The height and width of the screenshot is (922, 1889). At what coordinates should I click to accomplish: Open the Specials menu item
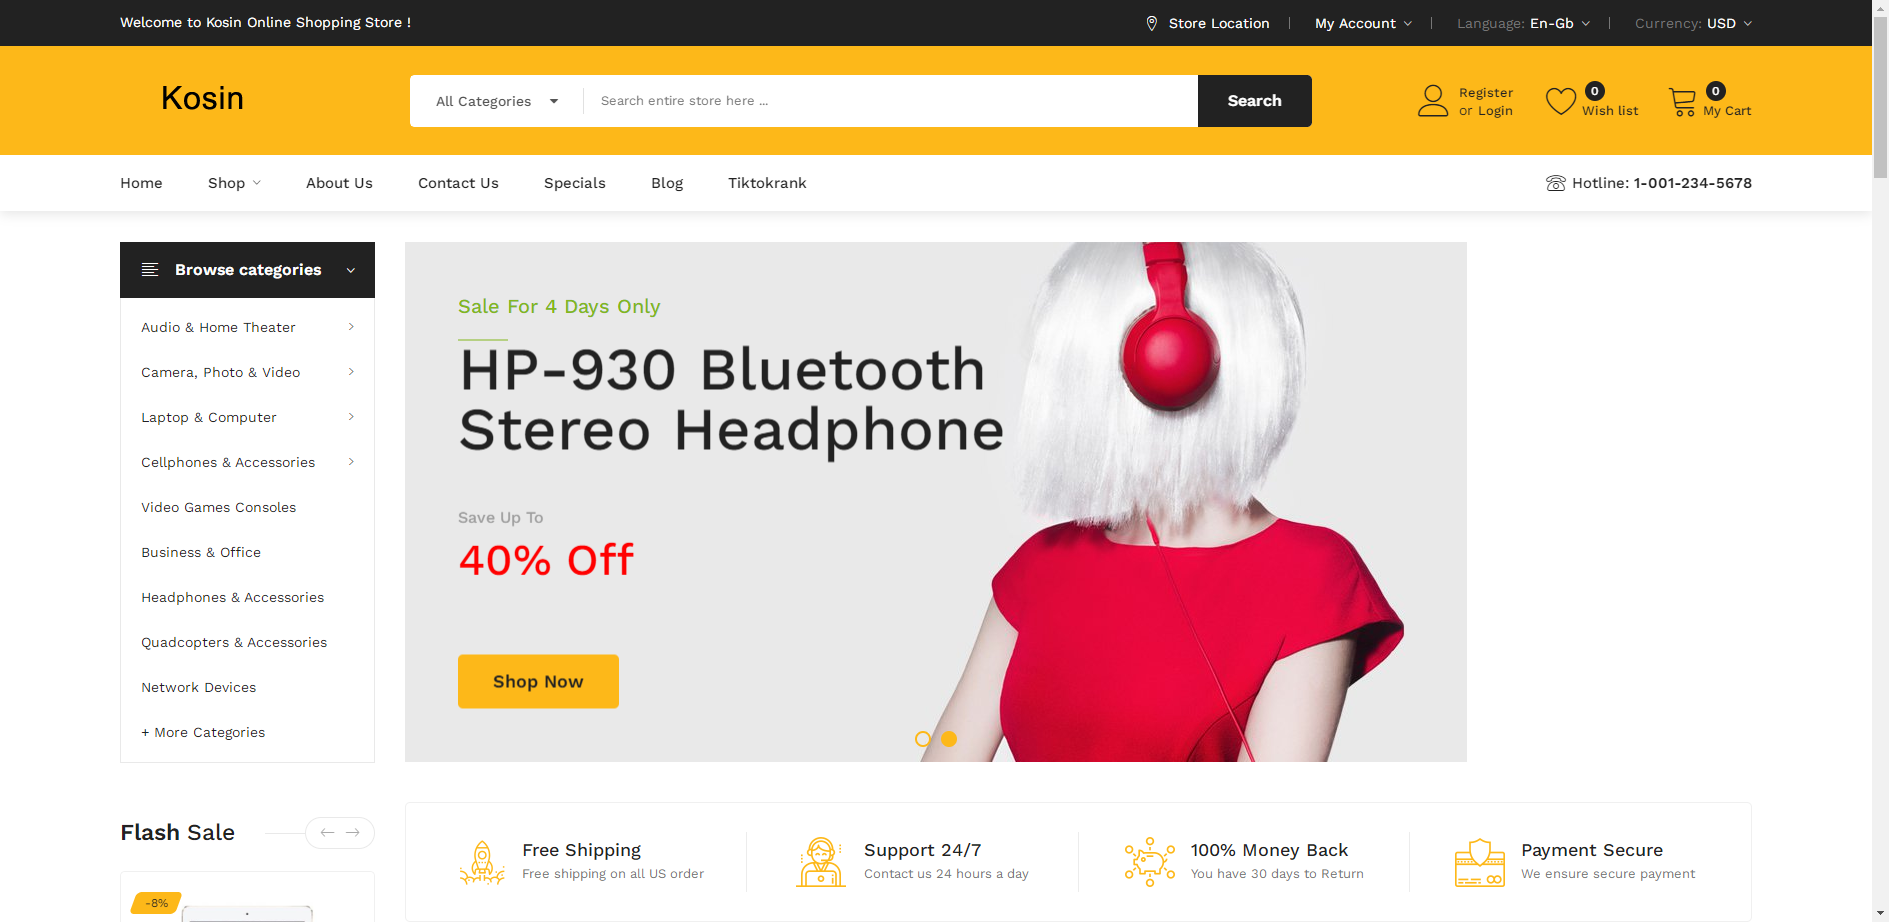574,183
